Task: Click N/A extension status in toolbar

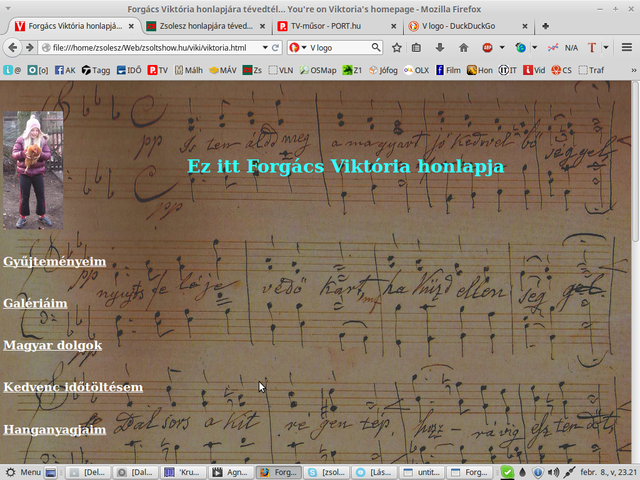Action: [571, 48]
